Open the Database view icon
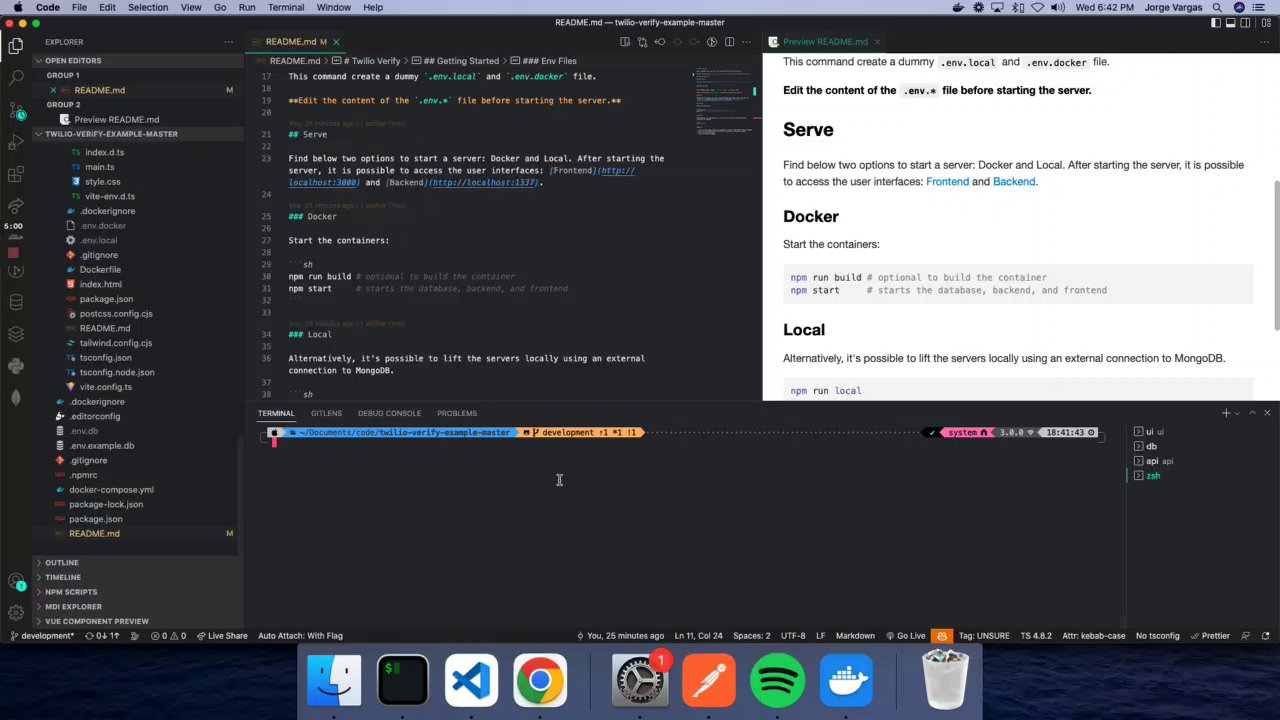 pos(16,302)
